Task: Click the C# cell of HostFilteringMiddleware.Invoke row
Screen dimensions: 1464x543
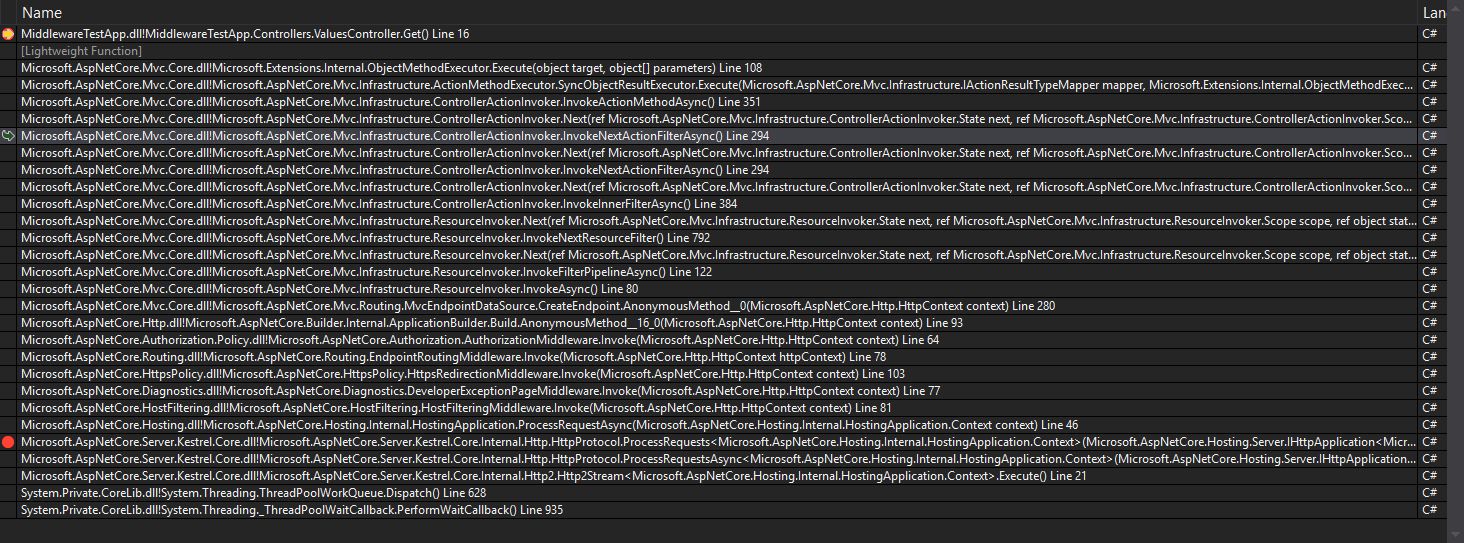Action: [1429, 408]
